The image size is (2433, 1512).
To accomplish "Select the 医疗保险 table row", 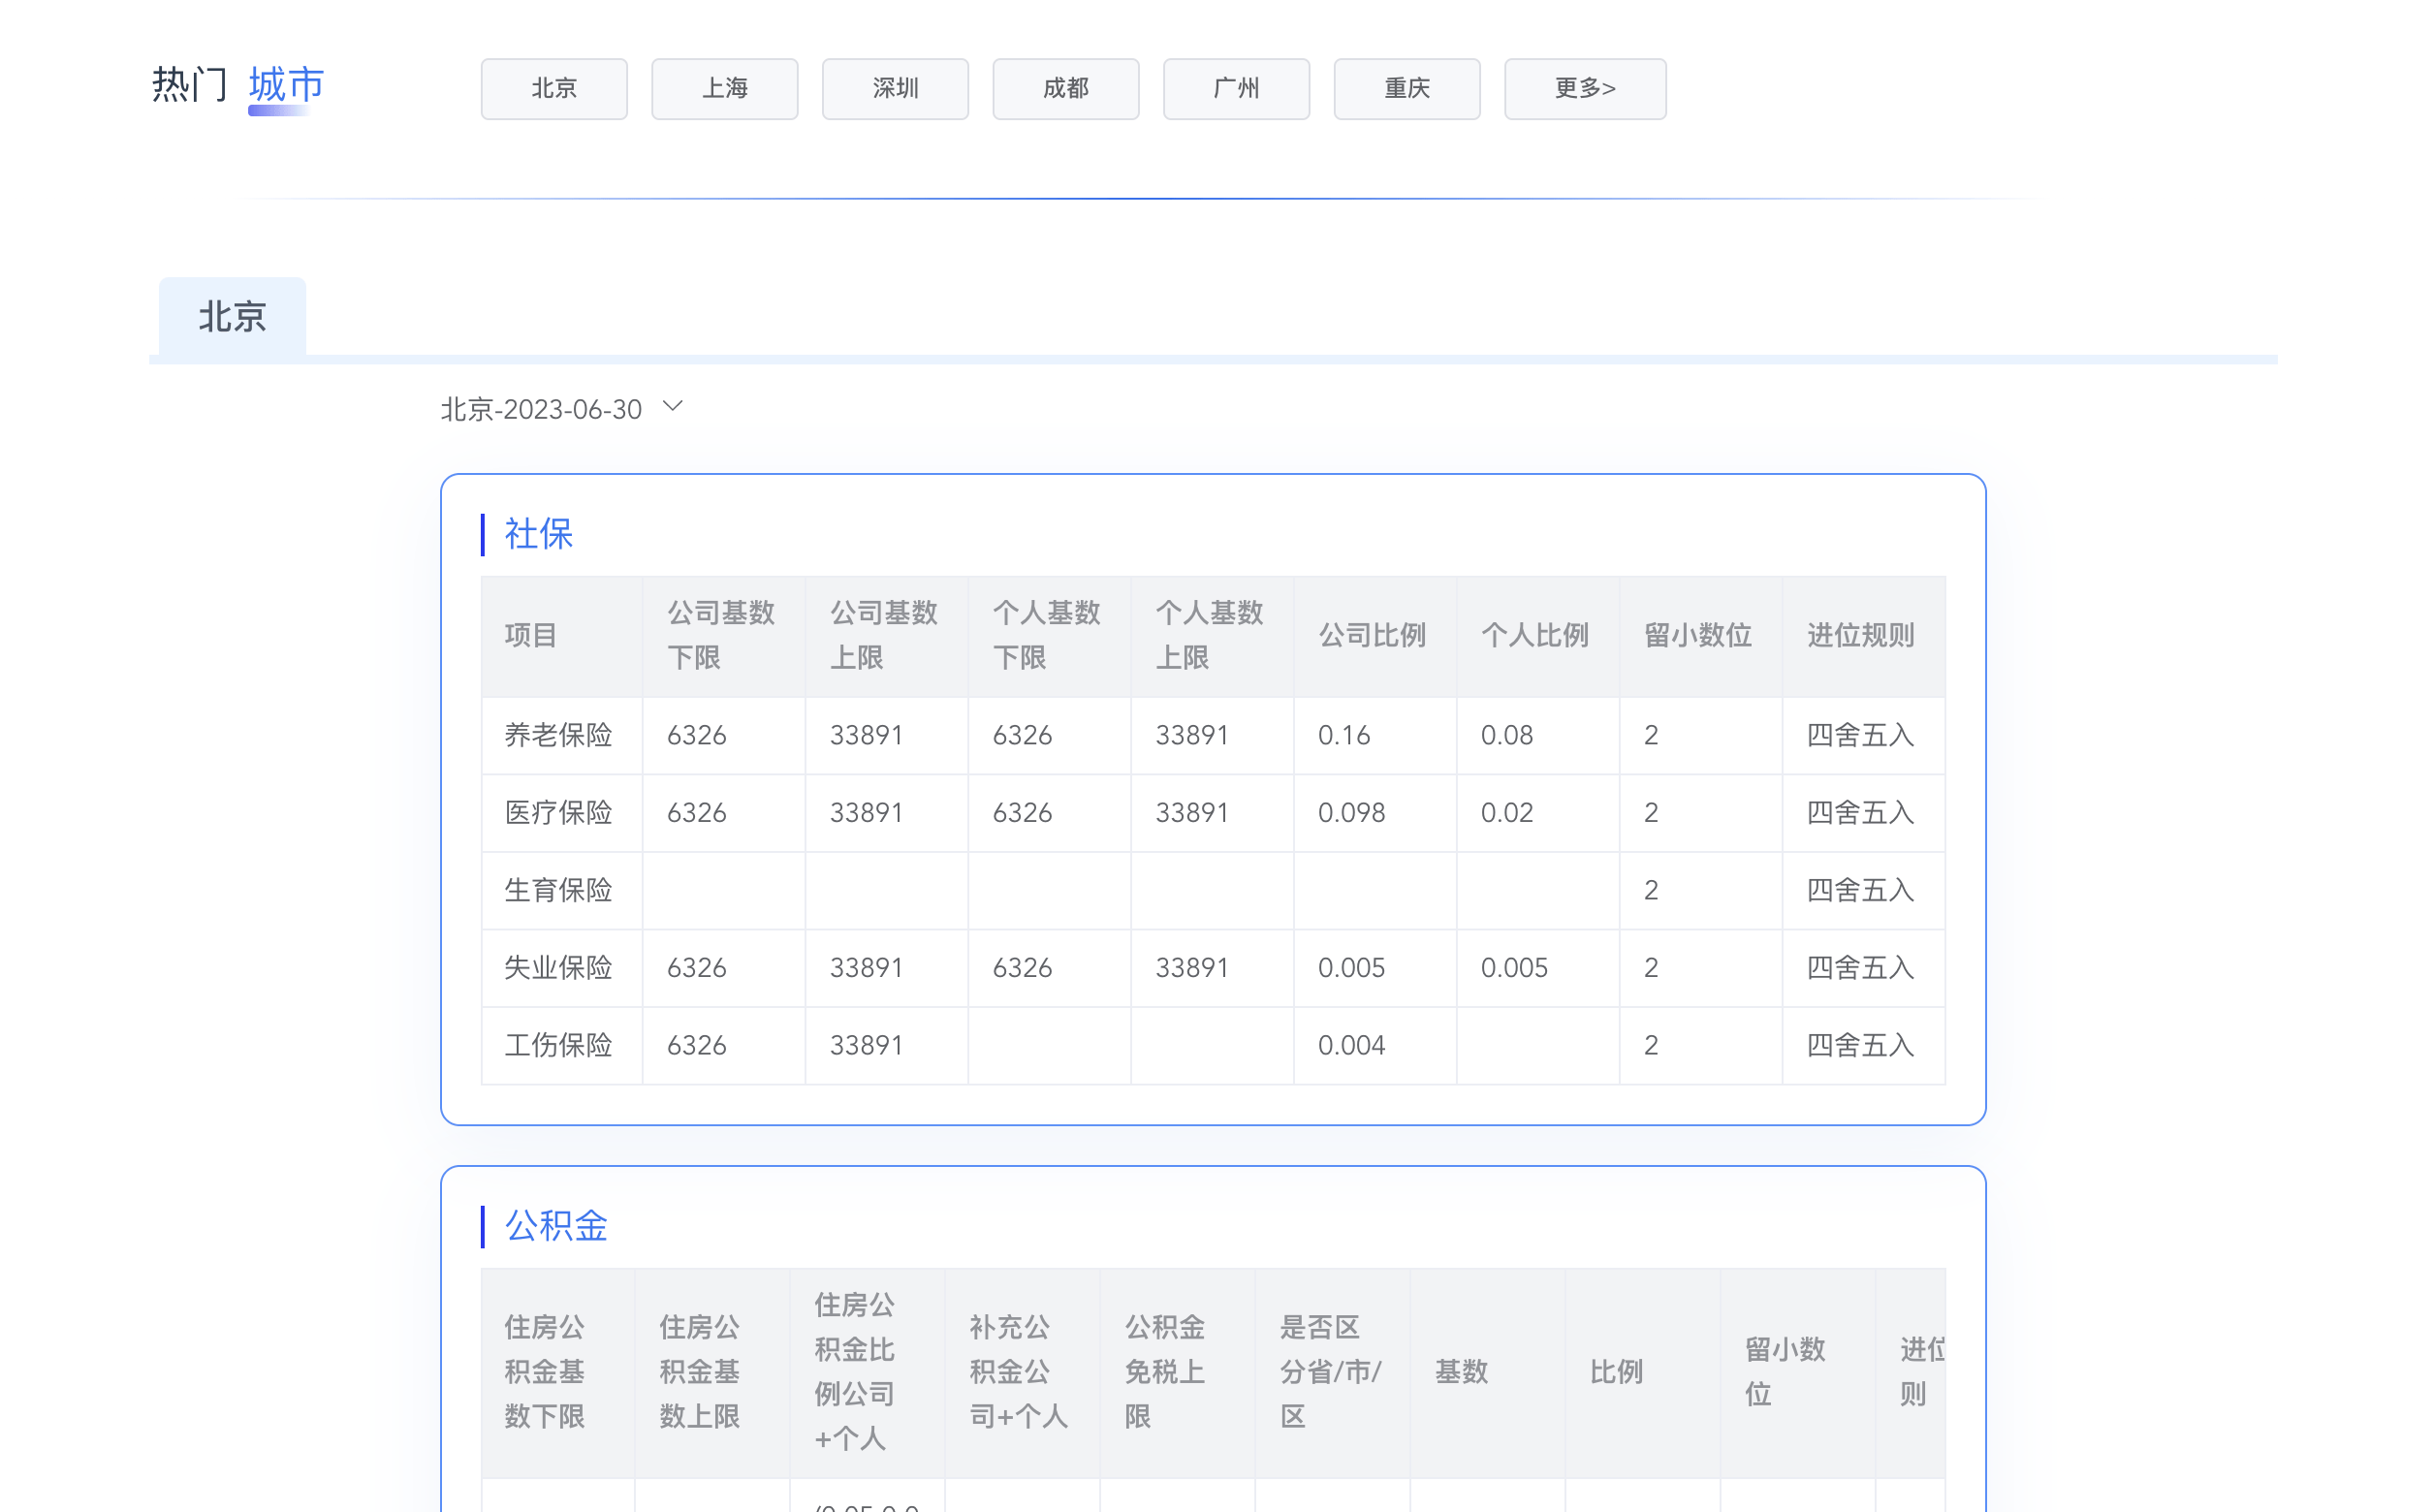I will point(558,812).
